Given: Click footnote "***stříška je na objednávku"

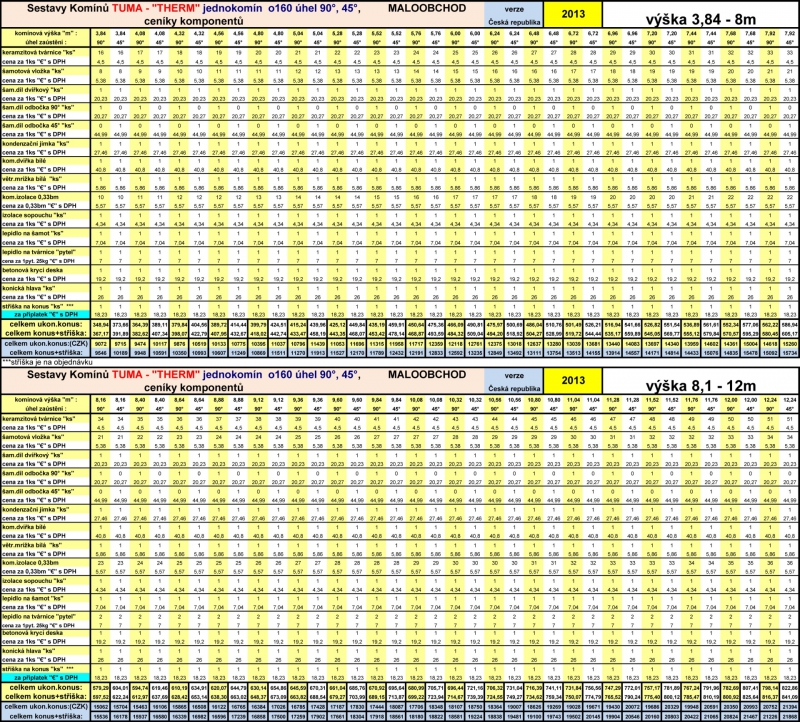Looking at the screenshot, I should (47, 362).
